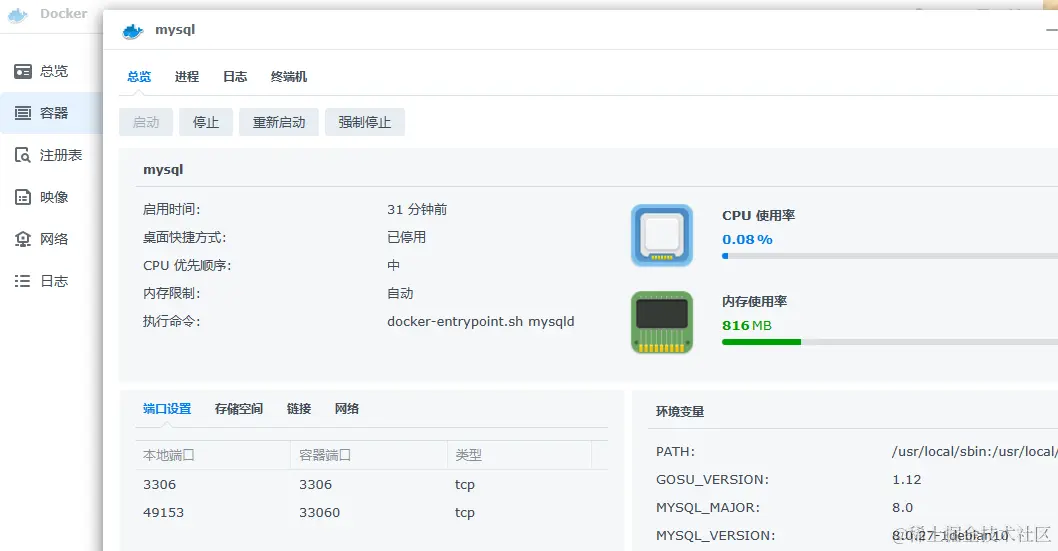Click the CPU usage progress bar
Image resolution: width=1058 pixels, height=551 pixels.
click(890, 256)
